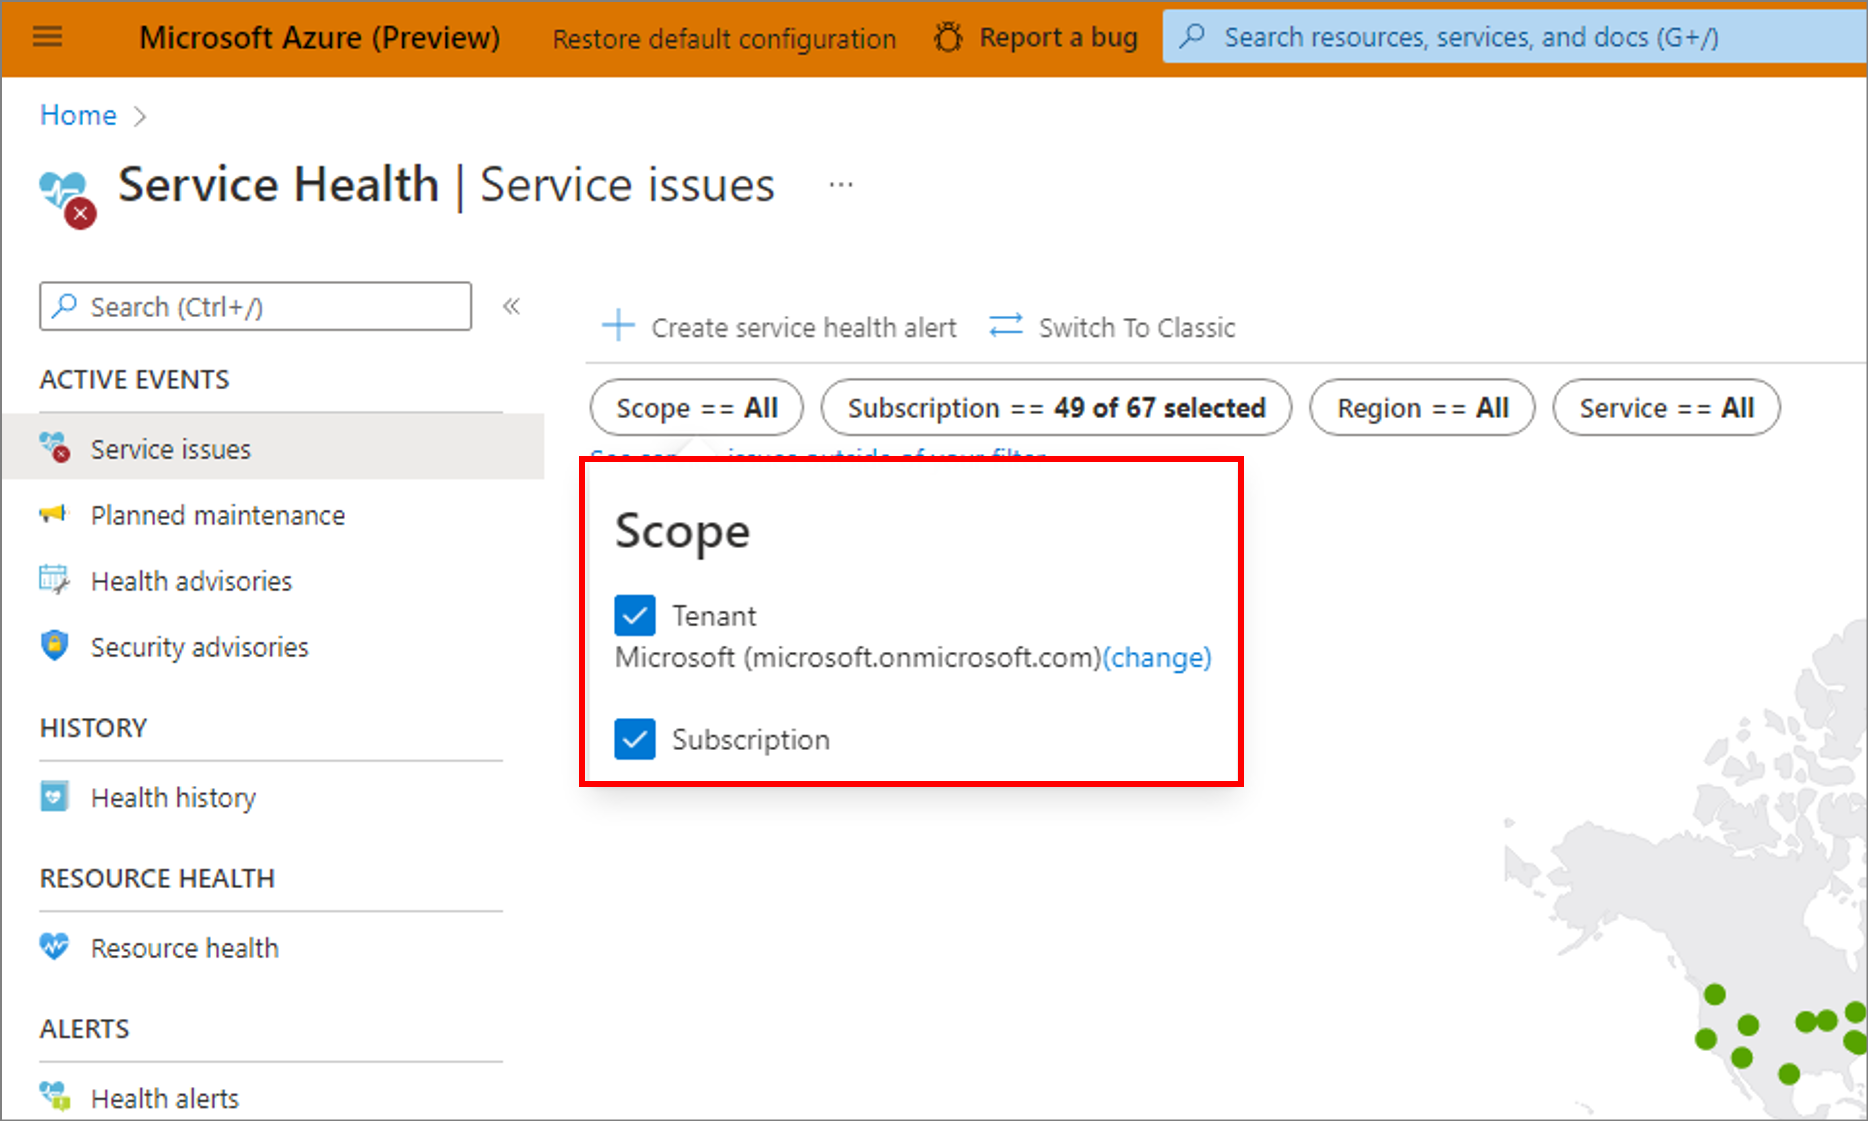Open the Scope filter pill
This screenshot has width=1868, height=1121.
pos(697,408)
